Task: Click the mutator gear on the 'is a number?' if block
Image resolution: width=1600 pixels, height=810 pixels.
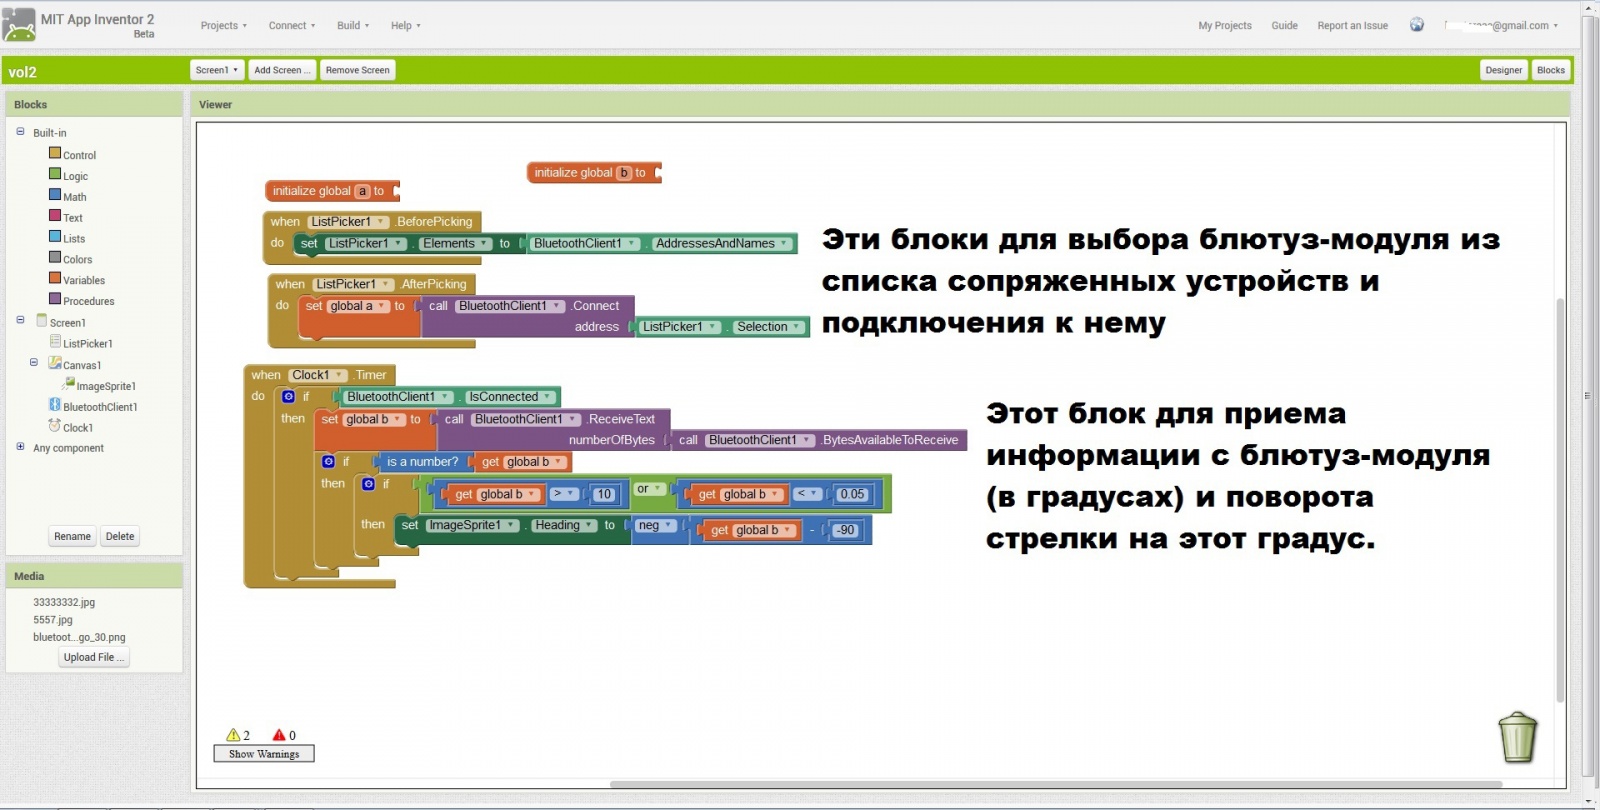Action: coord(328,462)
